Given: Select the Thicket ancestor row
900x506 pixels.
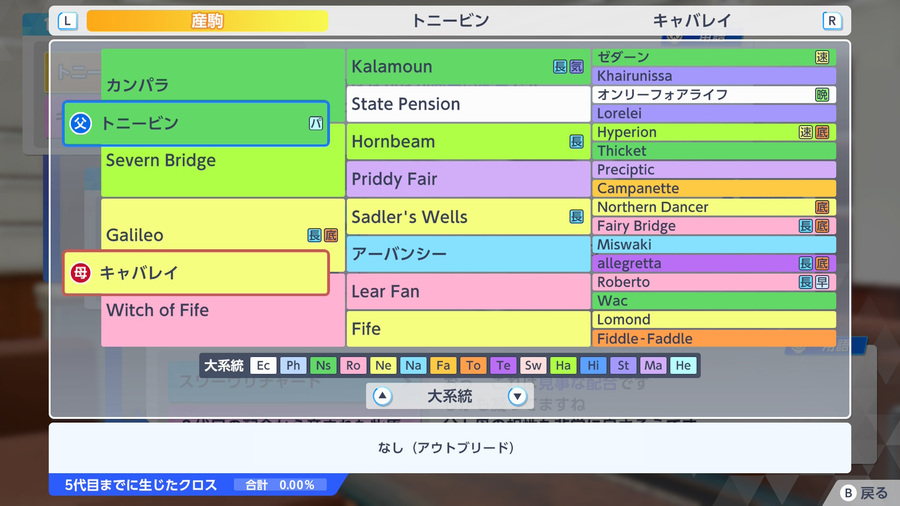Looking at the screenshot, I should [x=714, y=151].
